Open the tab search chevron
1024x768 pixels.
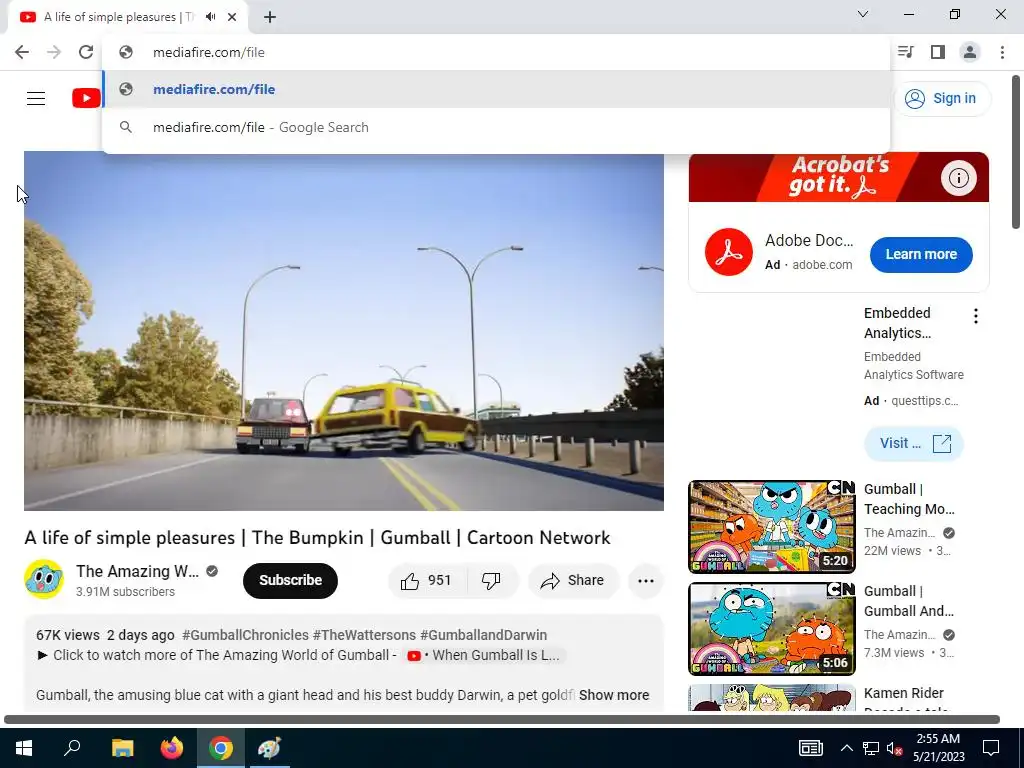863,14
